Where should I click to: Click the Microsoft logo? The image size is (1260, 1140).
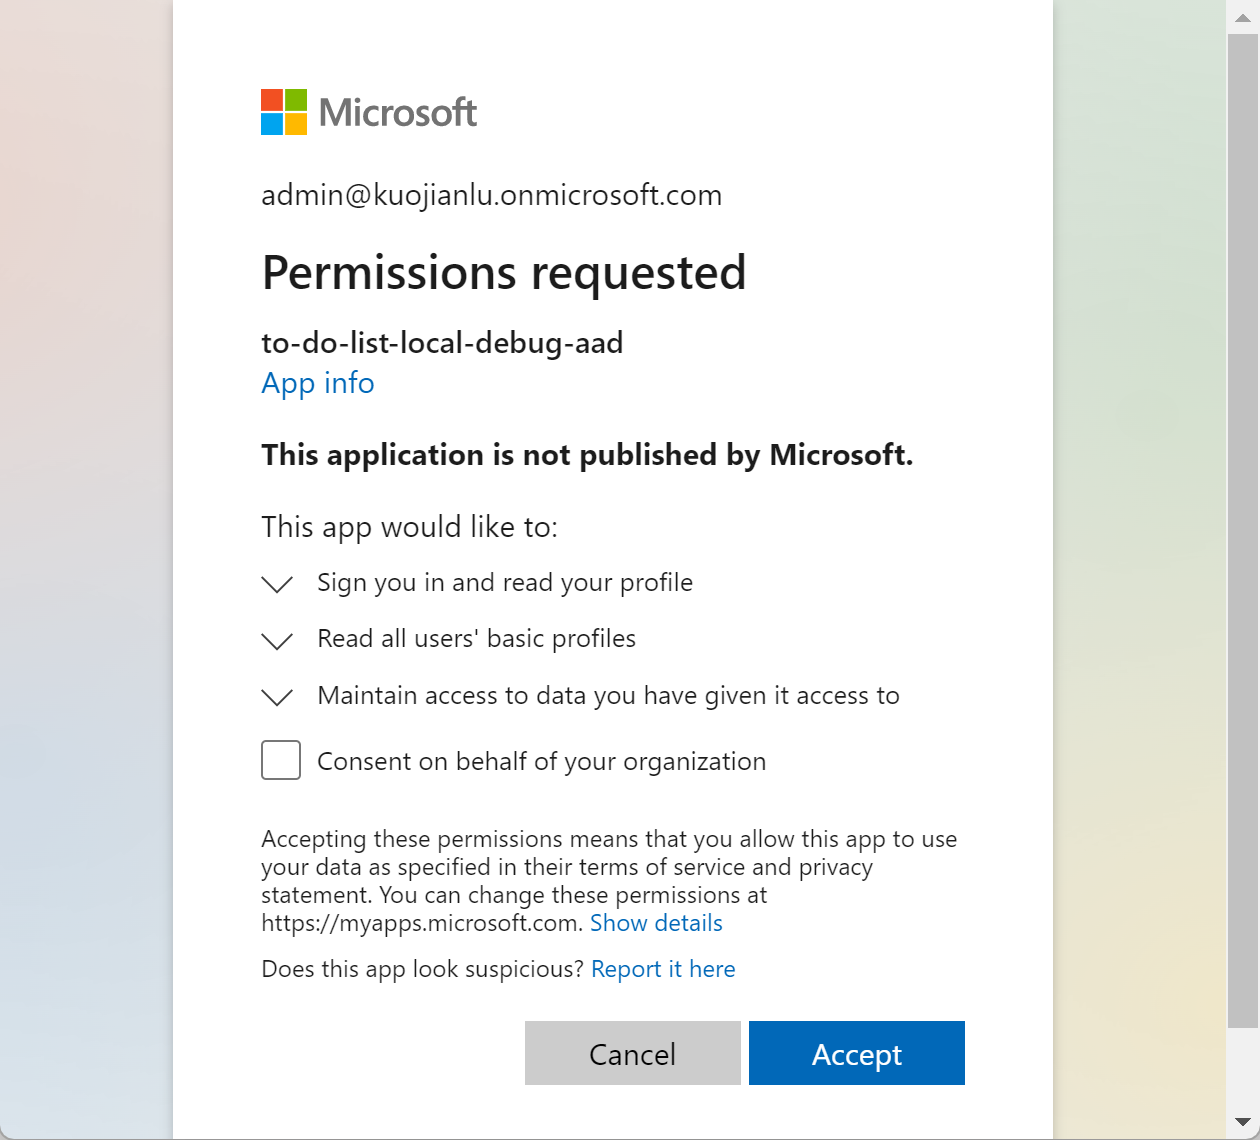tap(369, 112)
